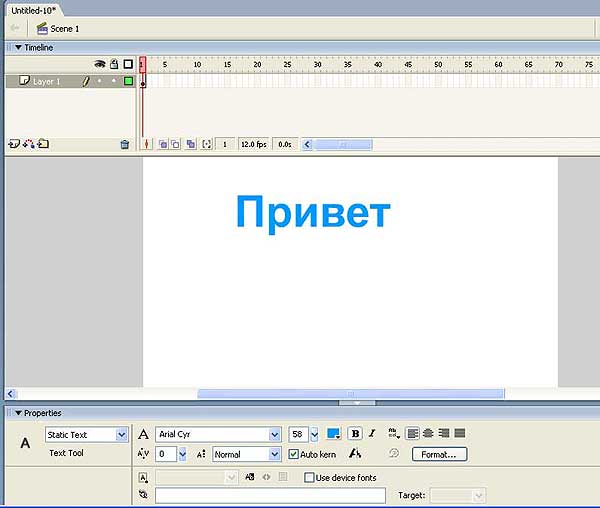Toggle outline view for all layers
Viewport: 600px width, 508px height.
coord(128,64)
